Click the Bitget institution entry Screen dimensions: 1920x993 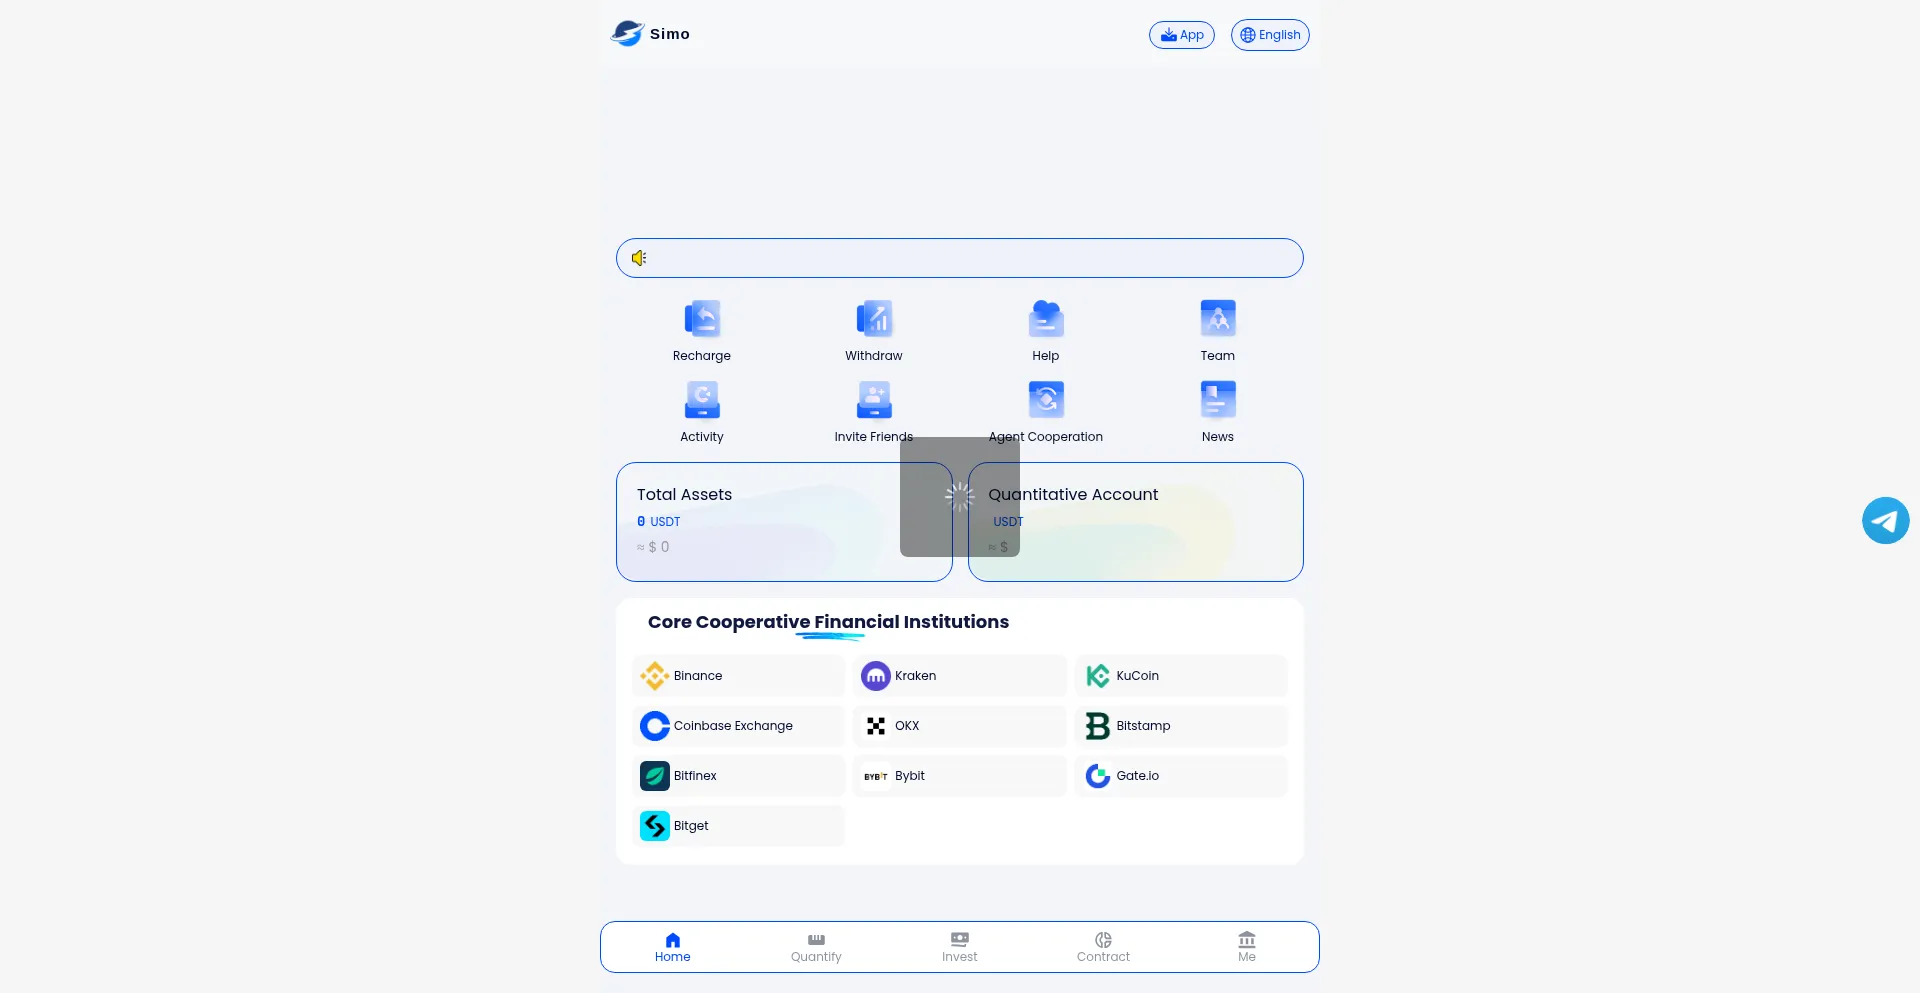click(x=738, y=826)
